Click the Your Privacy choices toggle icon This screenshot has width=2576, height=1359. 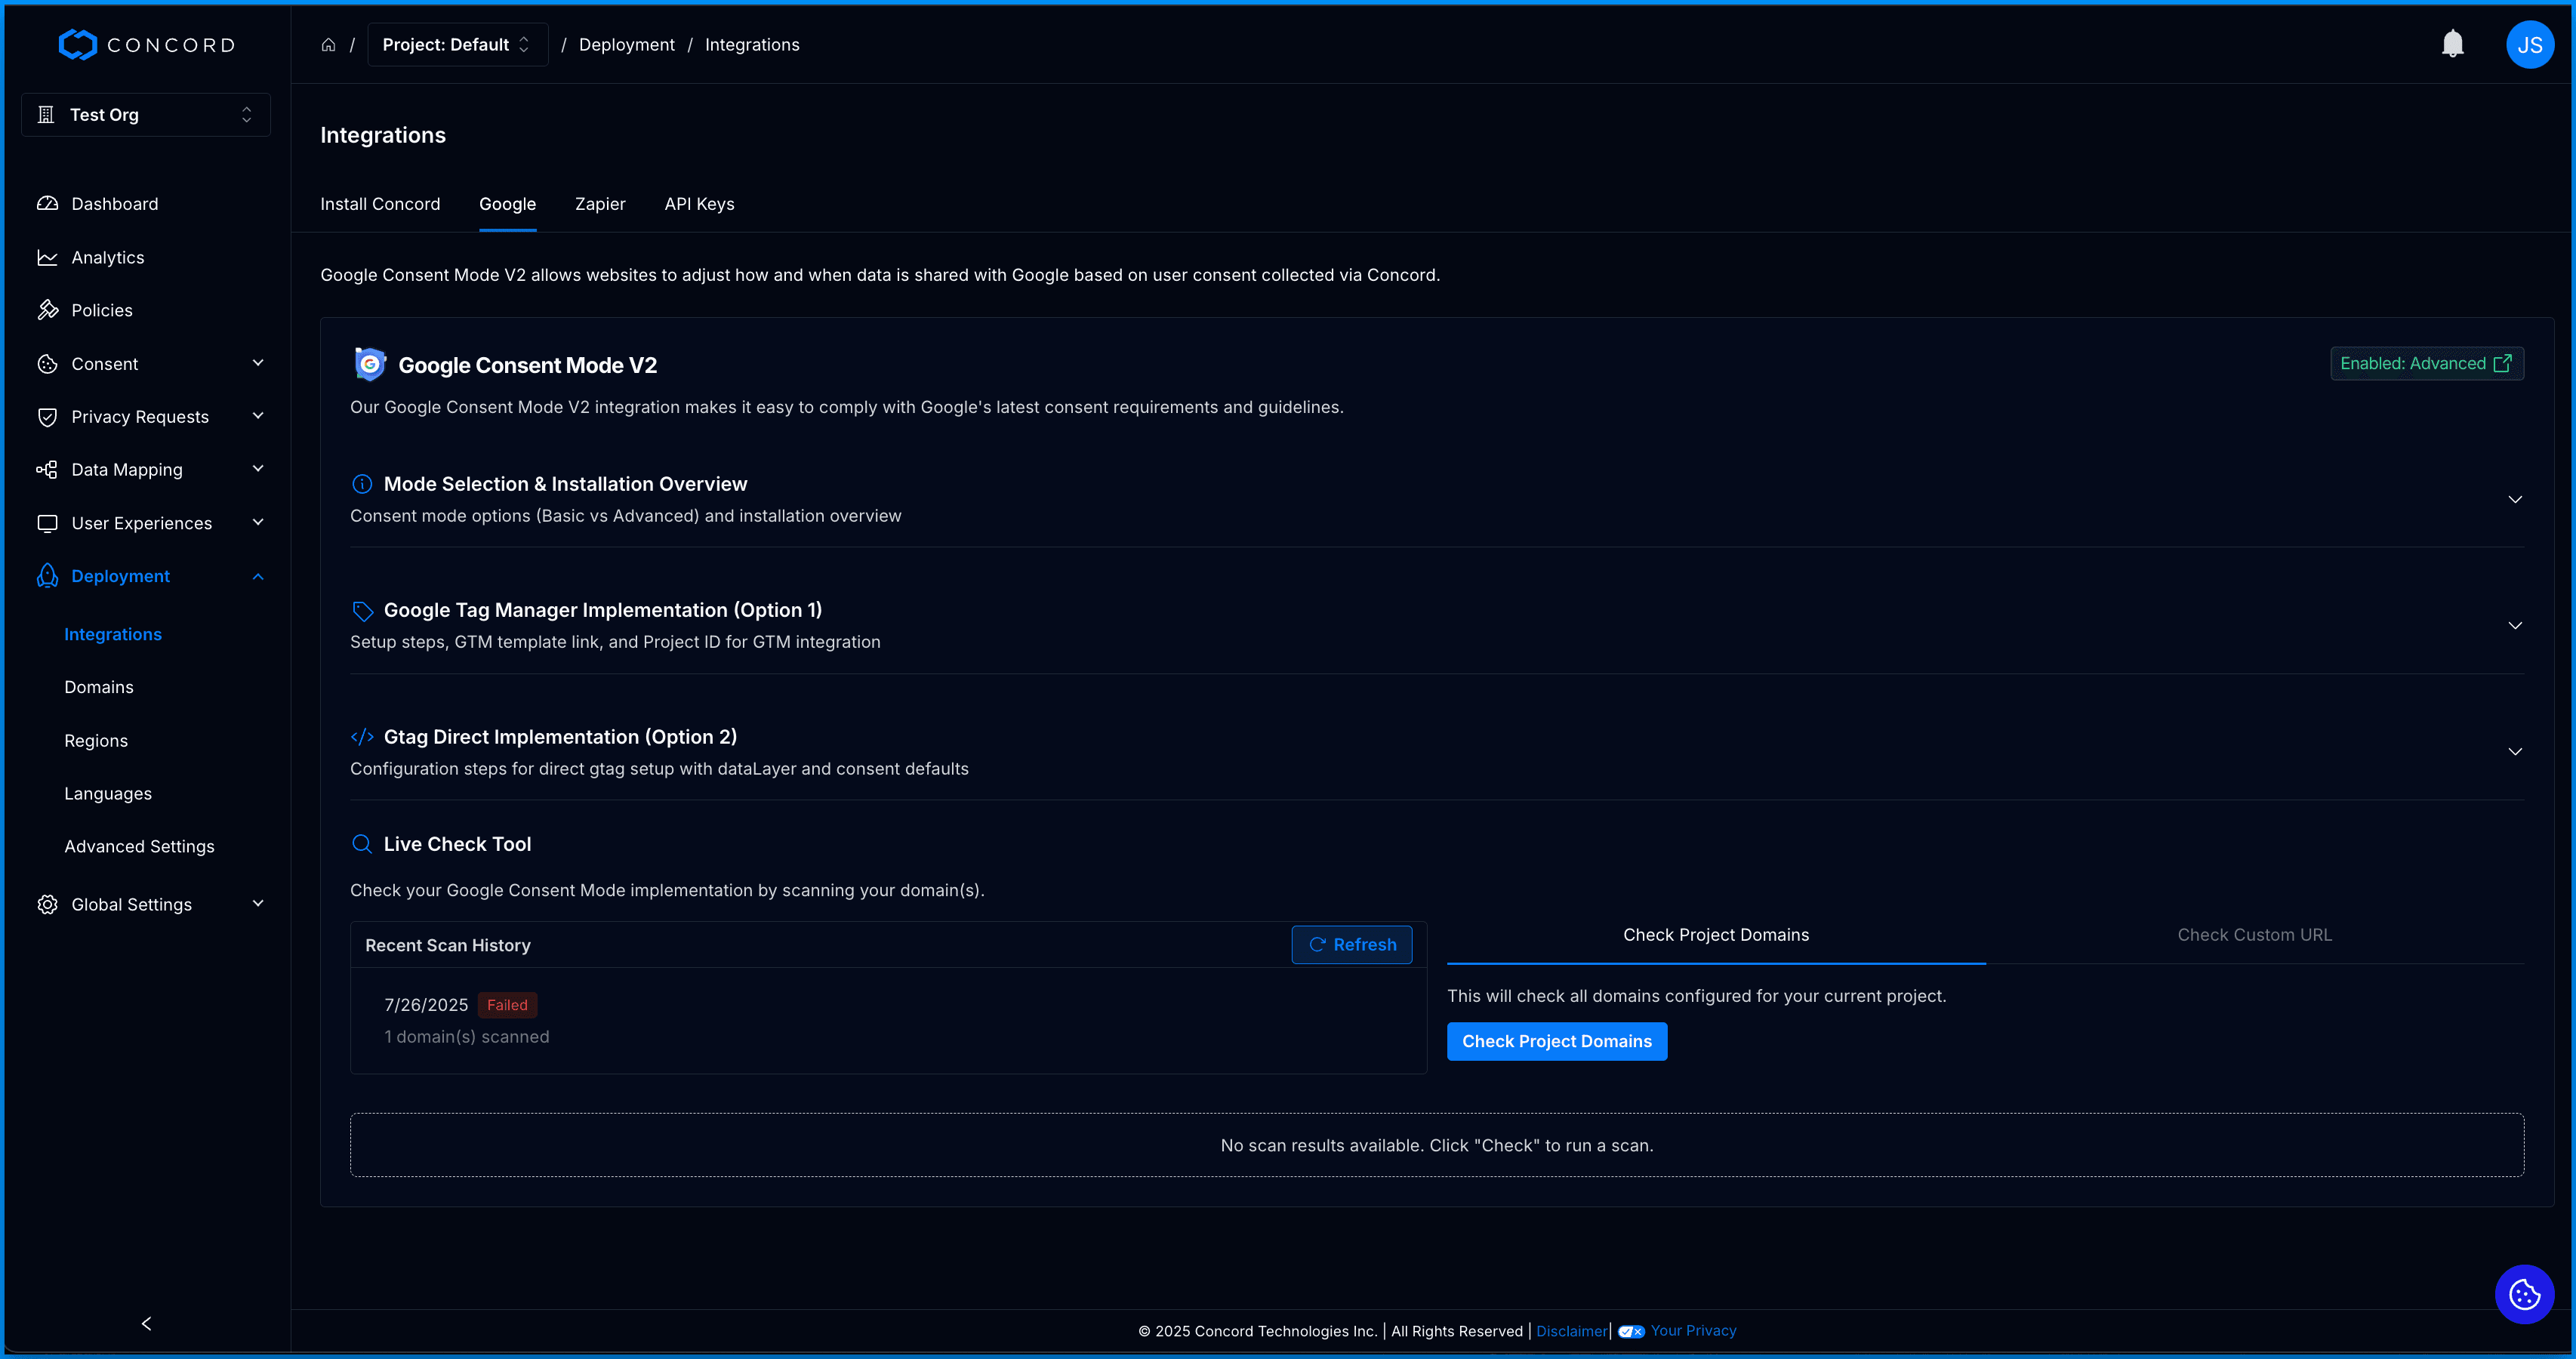[1630, 1331]
